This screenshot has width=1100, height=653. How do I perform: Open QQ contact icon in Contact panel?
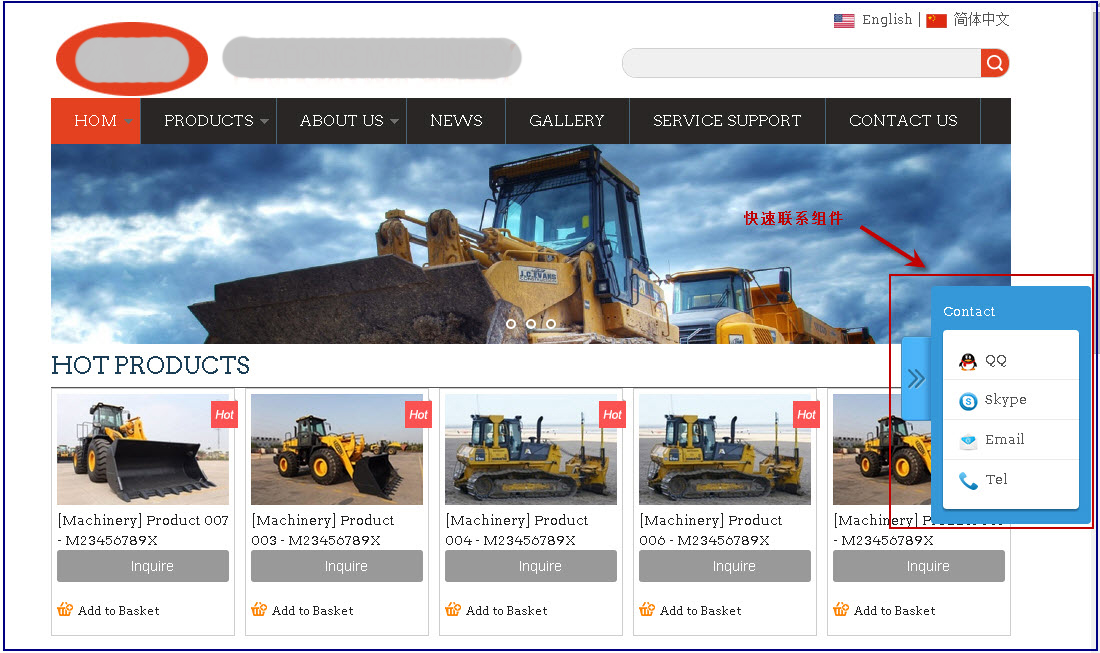968,361
